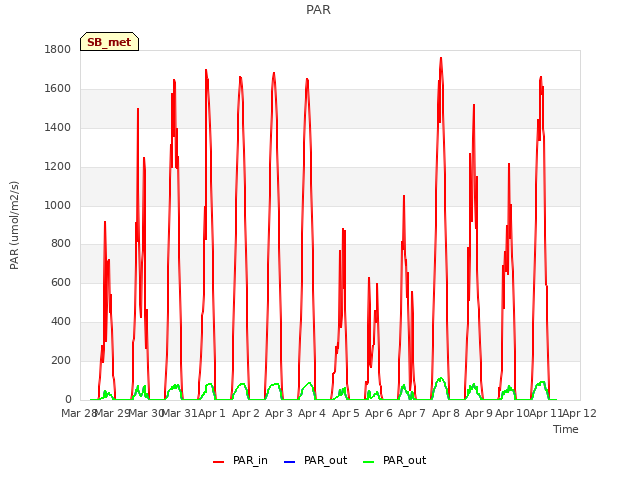
Task: Click the Apr 4 date tick label
Action: (312, 413)
